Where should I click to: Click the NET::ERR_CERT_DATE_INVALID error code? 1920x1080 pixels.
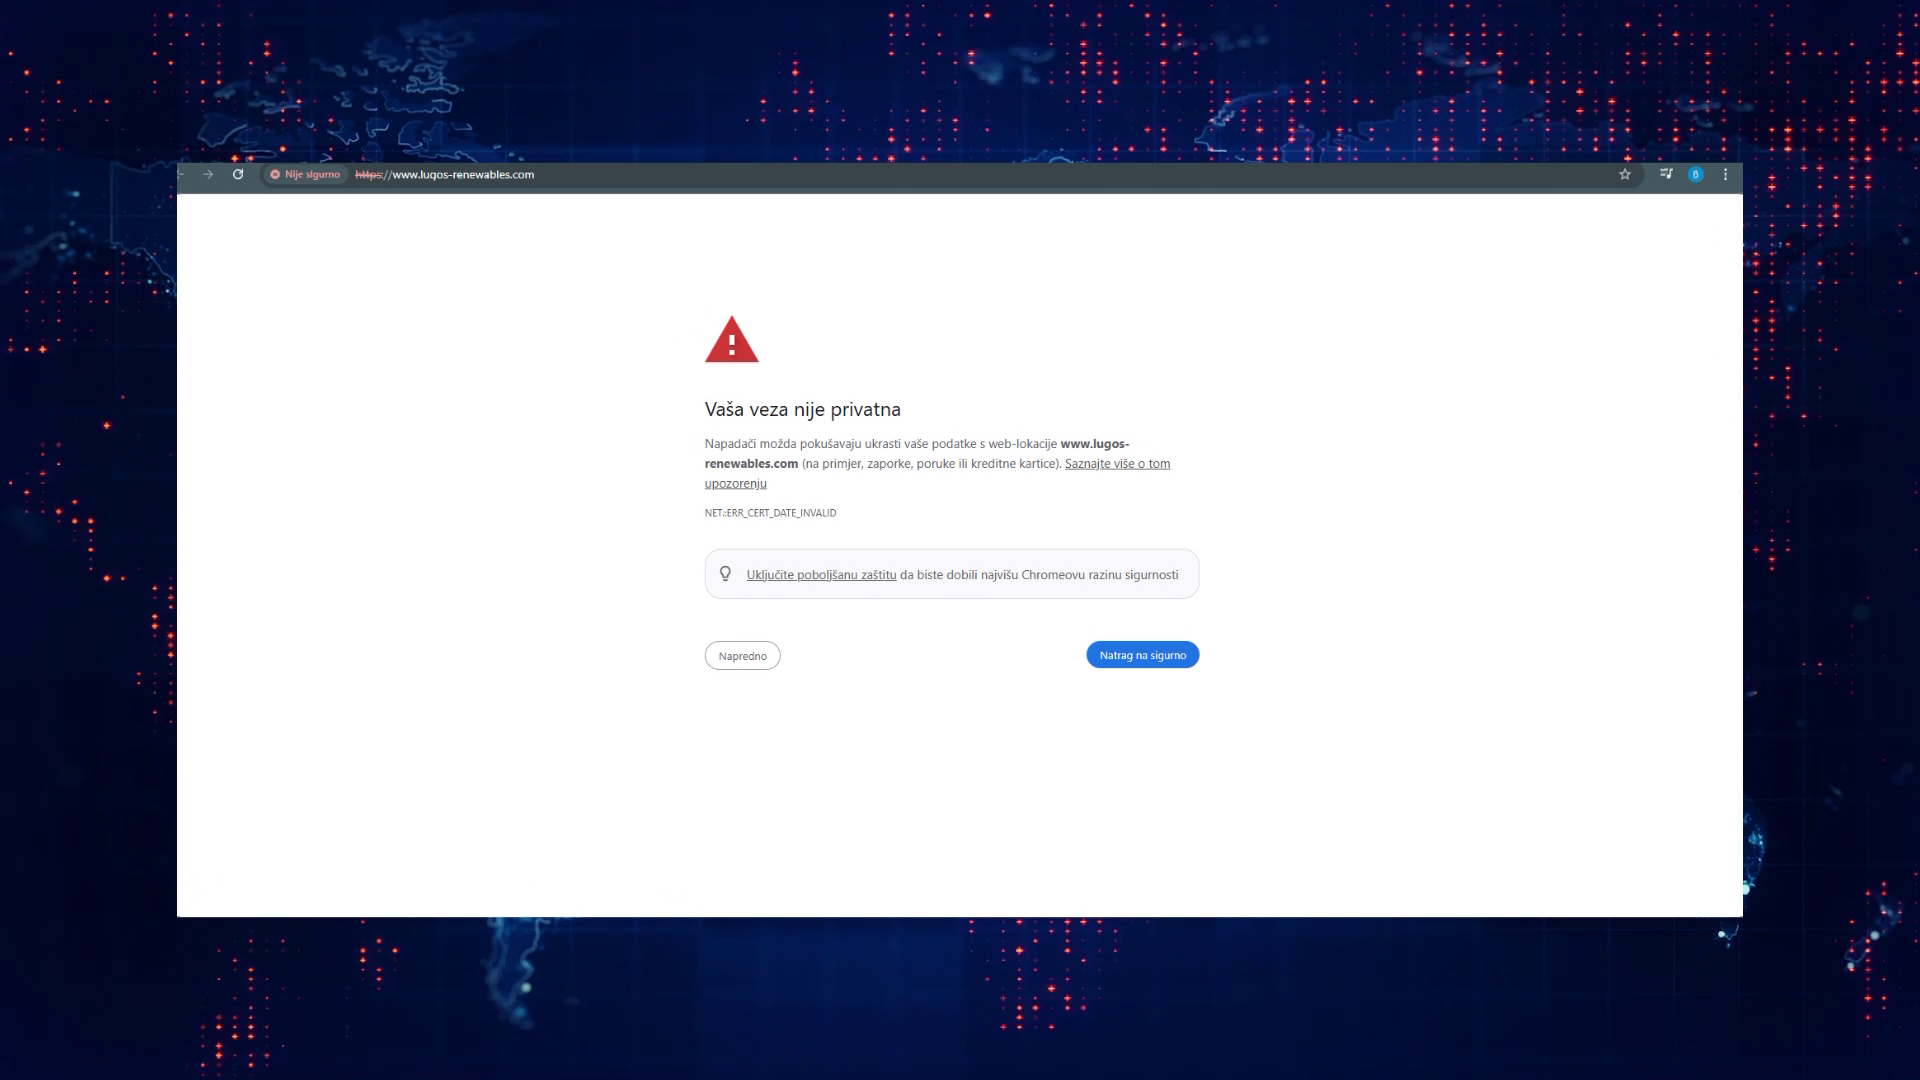(770, 513)
